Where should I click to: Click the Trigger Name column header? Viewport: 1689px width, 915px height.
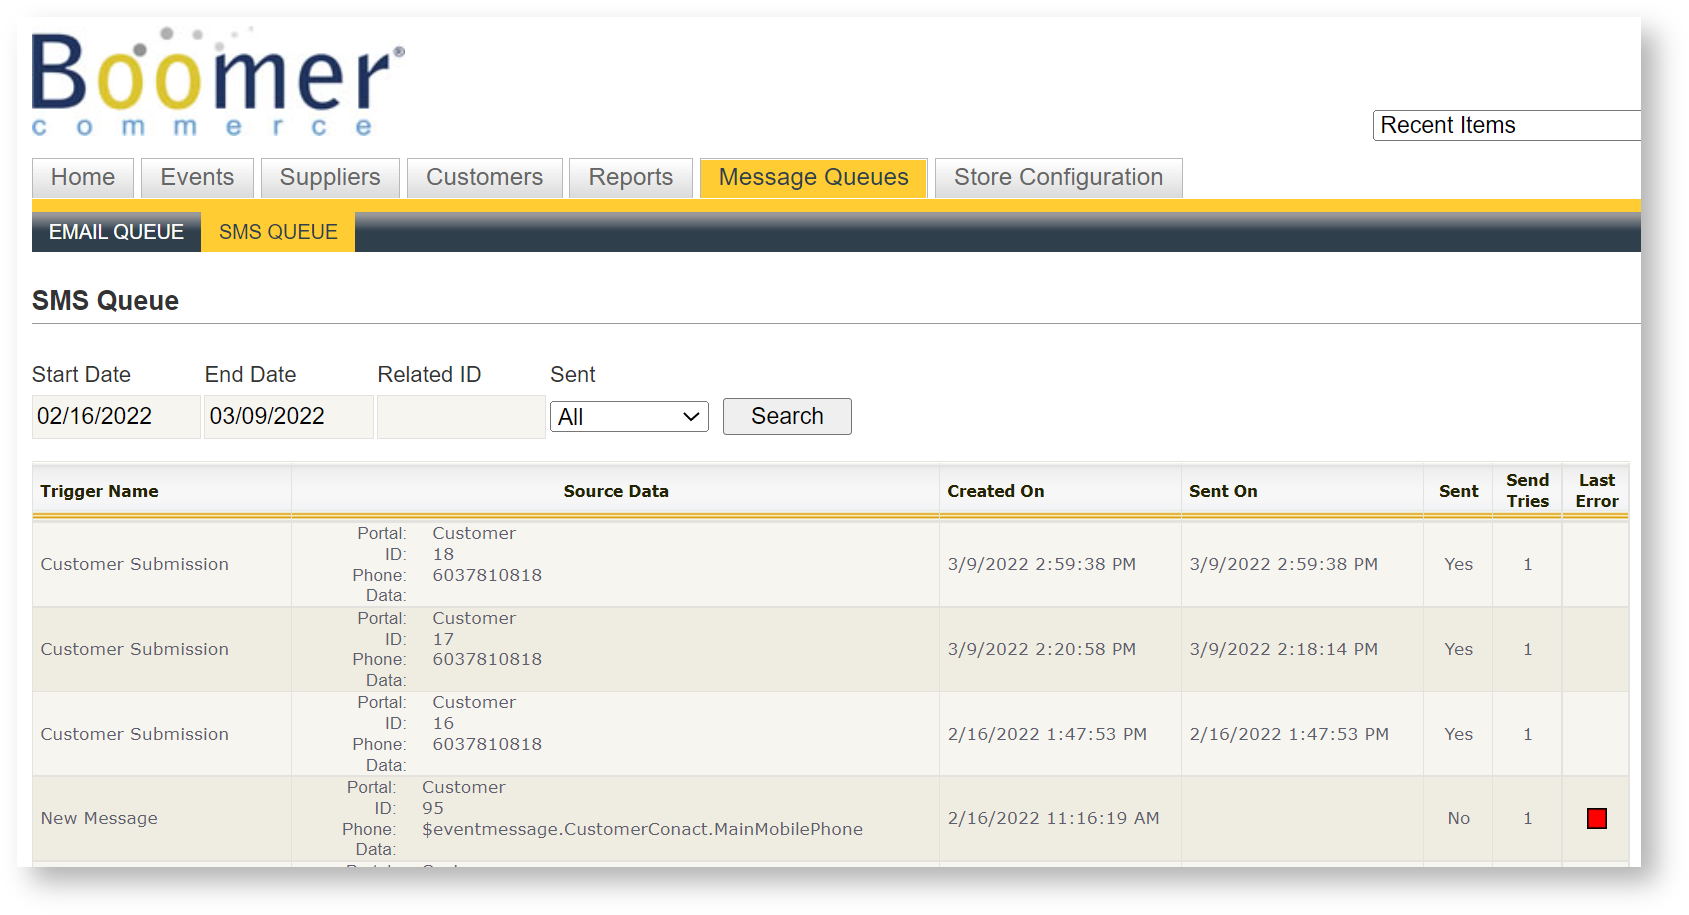coord(99,491)
